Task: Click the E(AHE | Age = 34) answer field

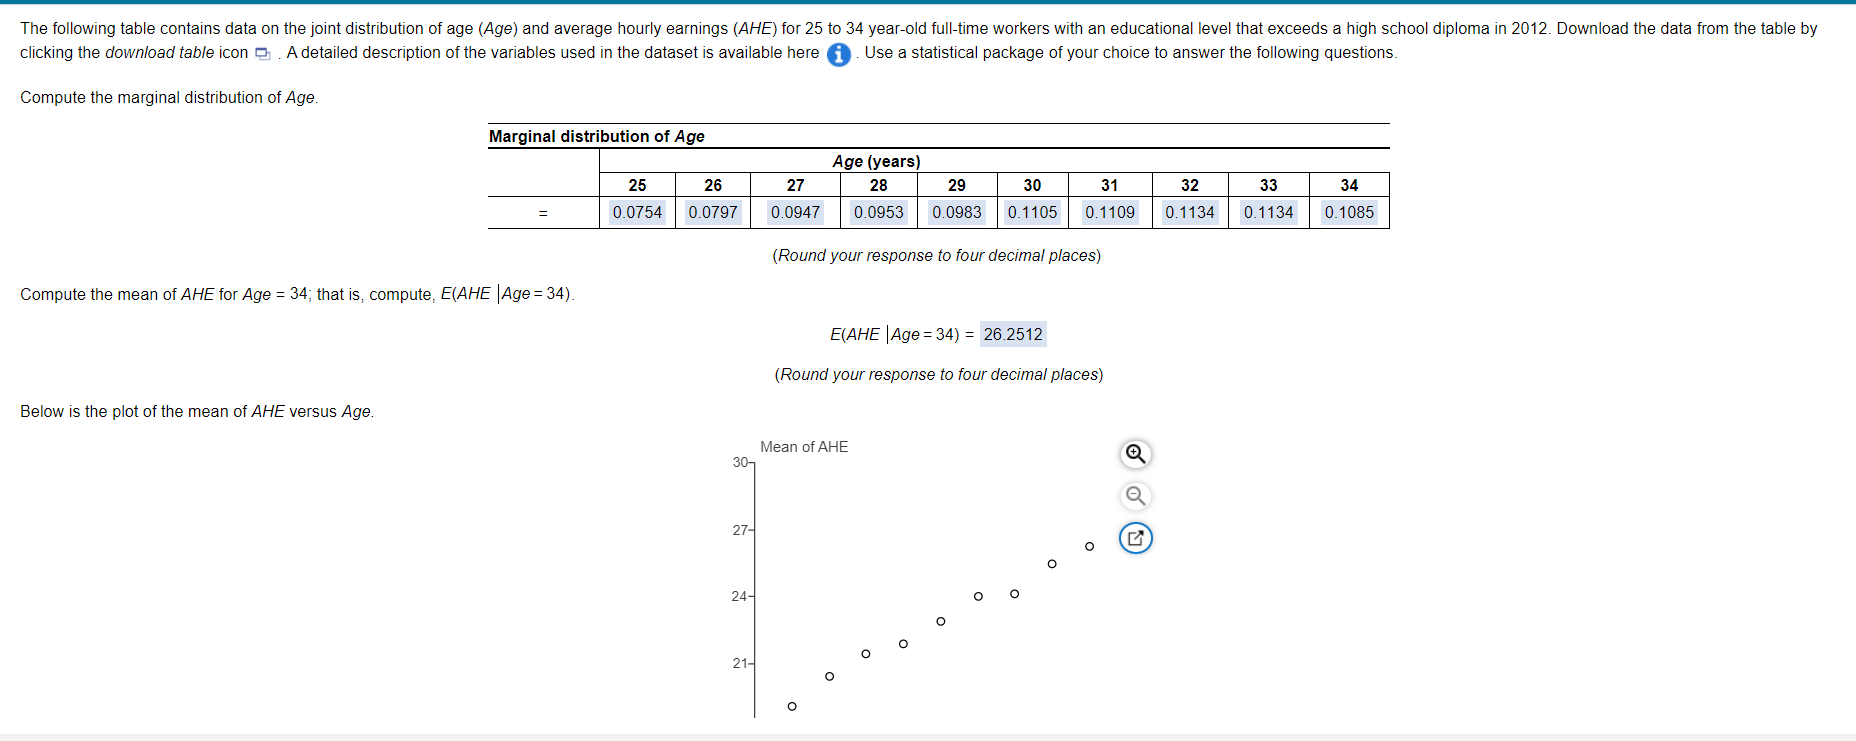Action: [x=1012, y=334]
